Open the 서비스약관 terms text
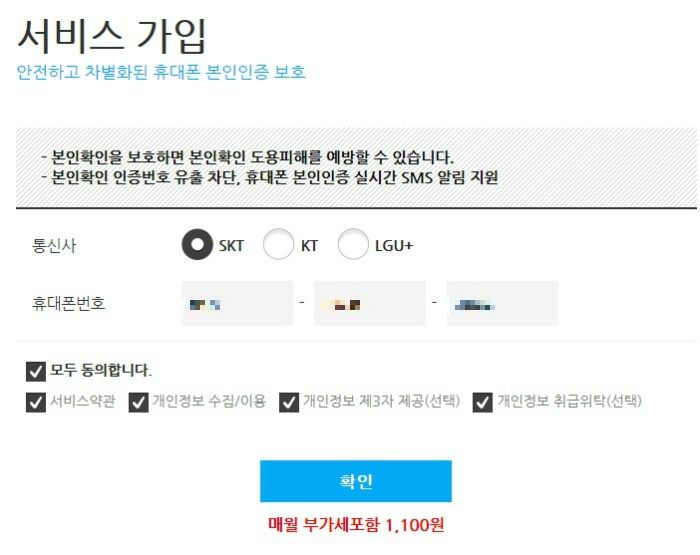This screenshot has height=555, width=700. click(83, 401)
